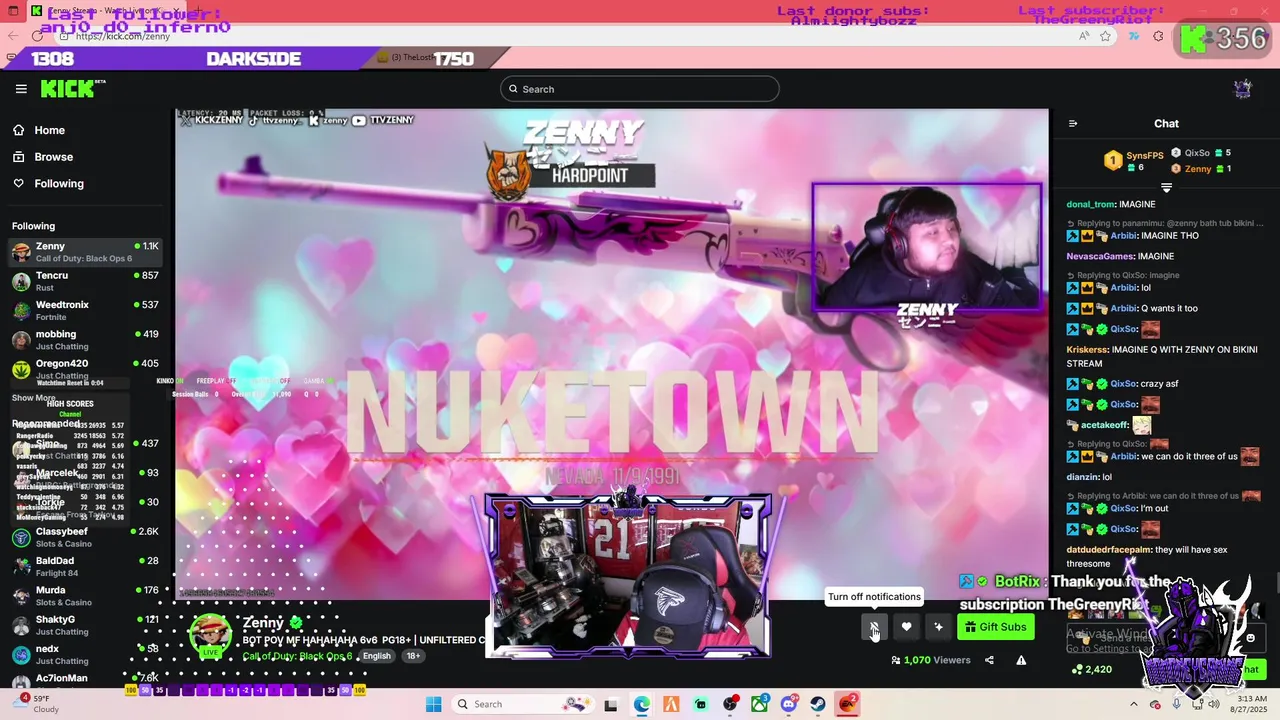Click the Zenny channel name
1280x720 pixels.
click(263, 622)
